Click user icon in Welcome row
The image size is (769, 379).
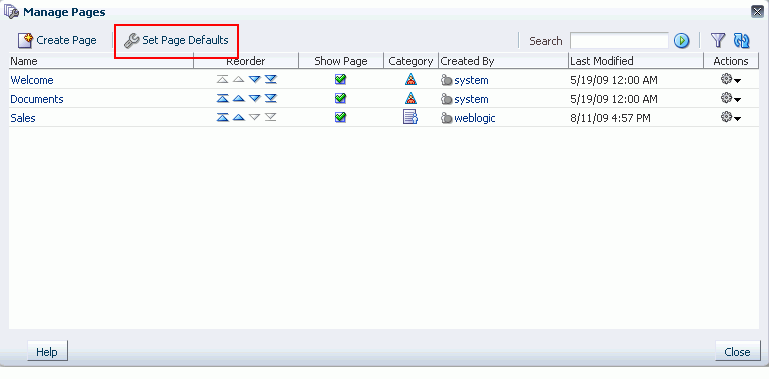[x=446, y=80]
